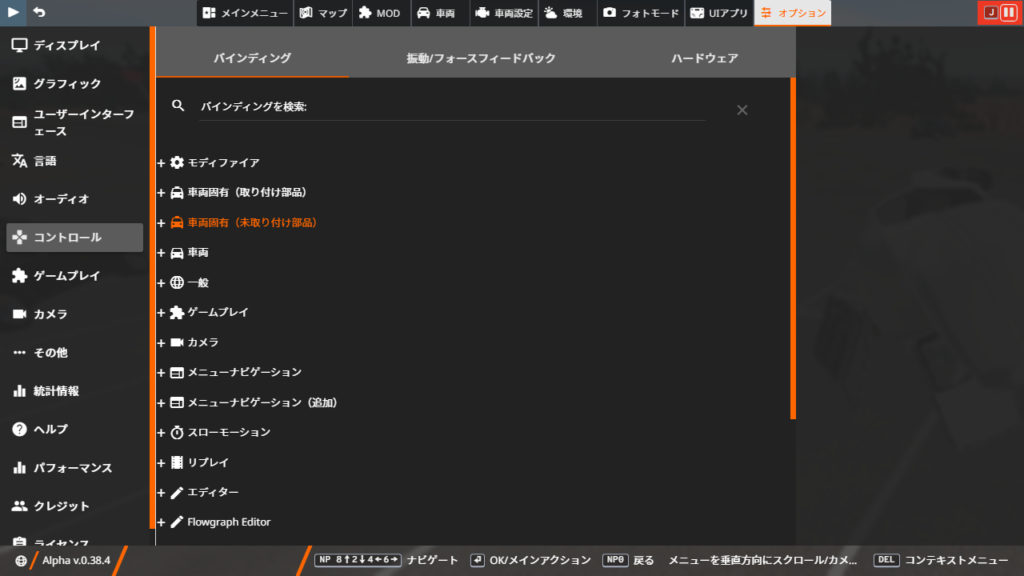Click the play icon at top-left
This screenshot has height=576, width=1024.
coord(13,12)
